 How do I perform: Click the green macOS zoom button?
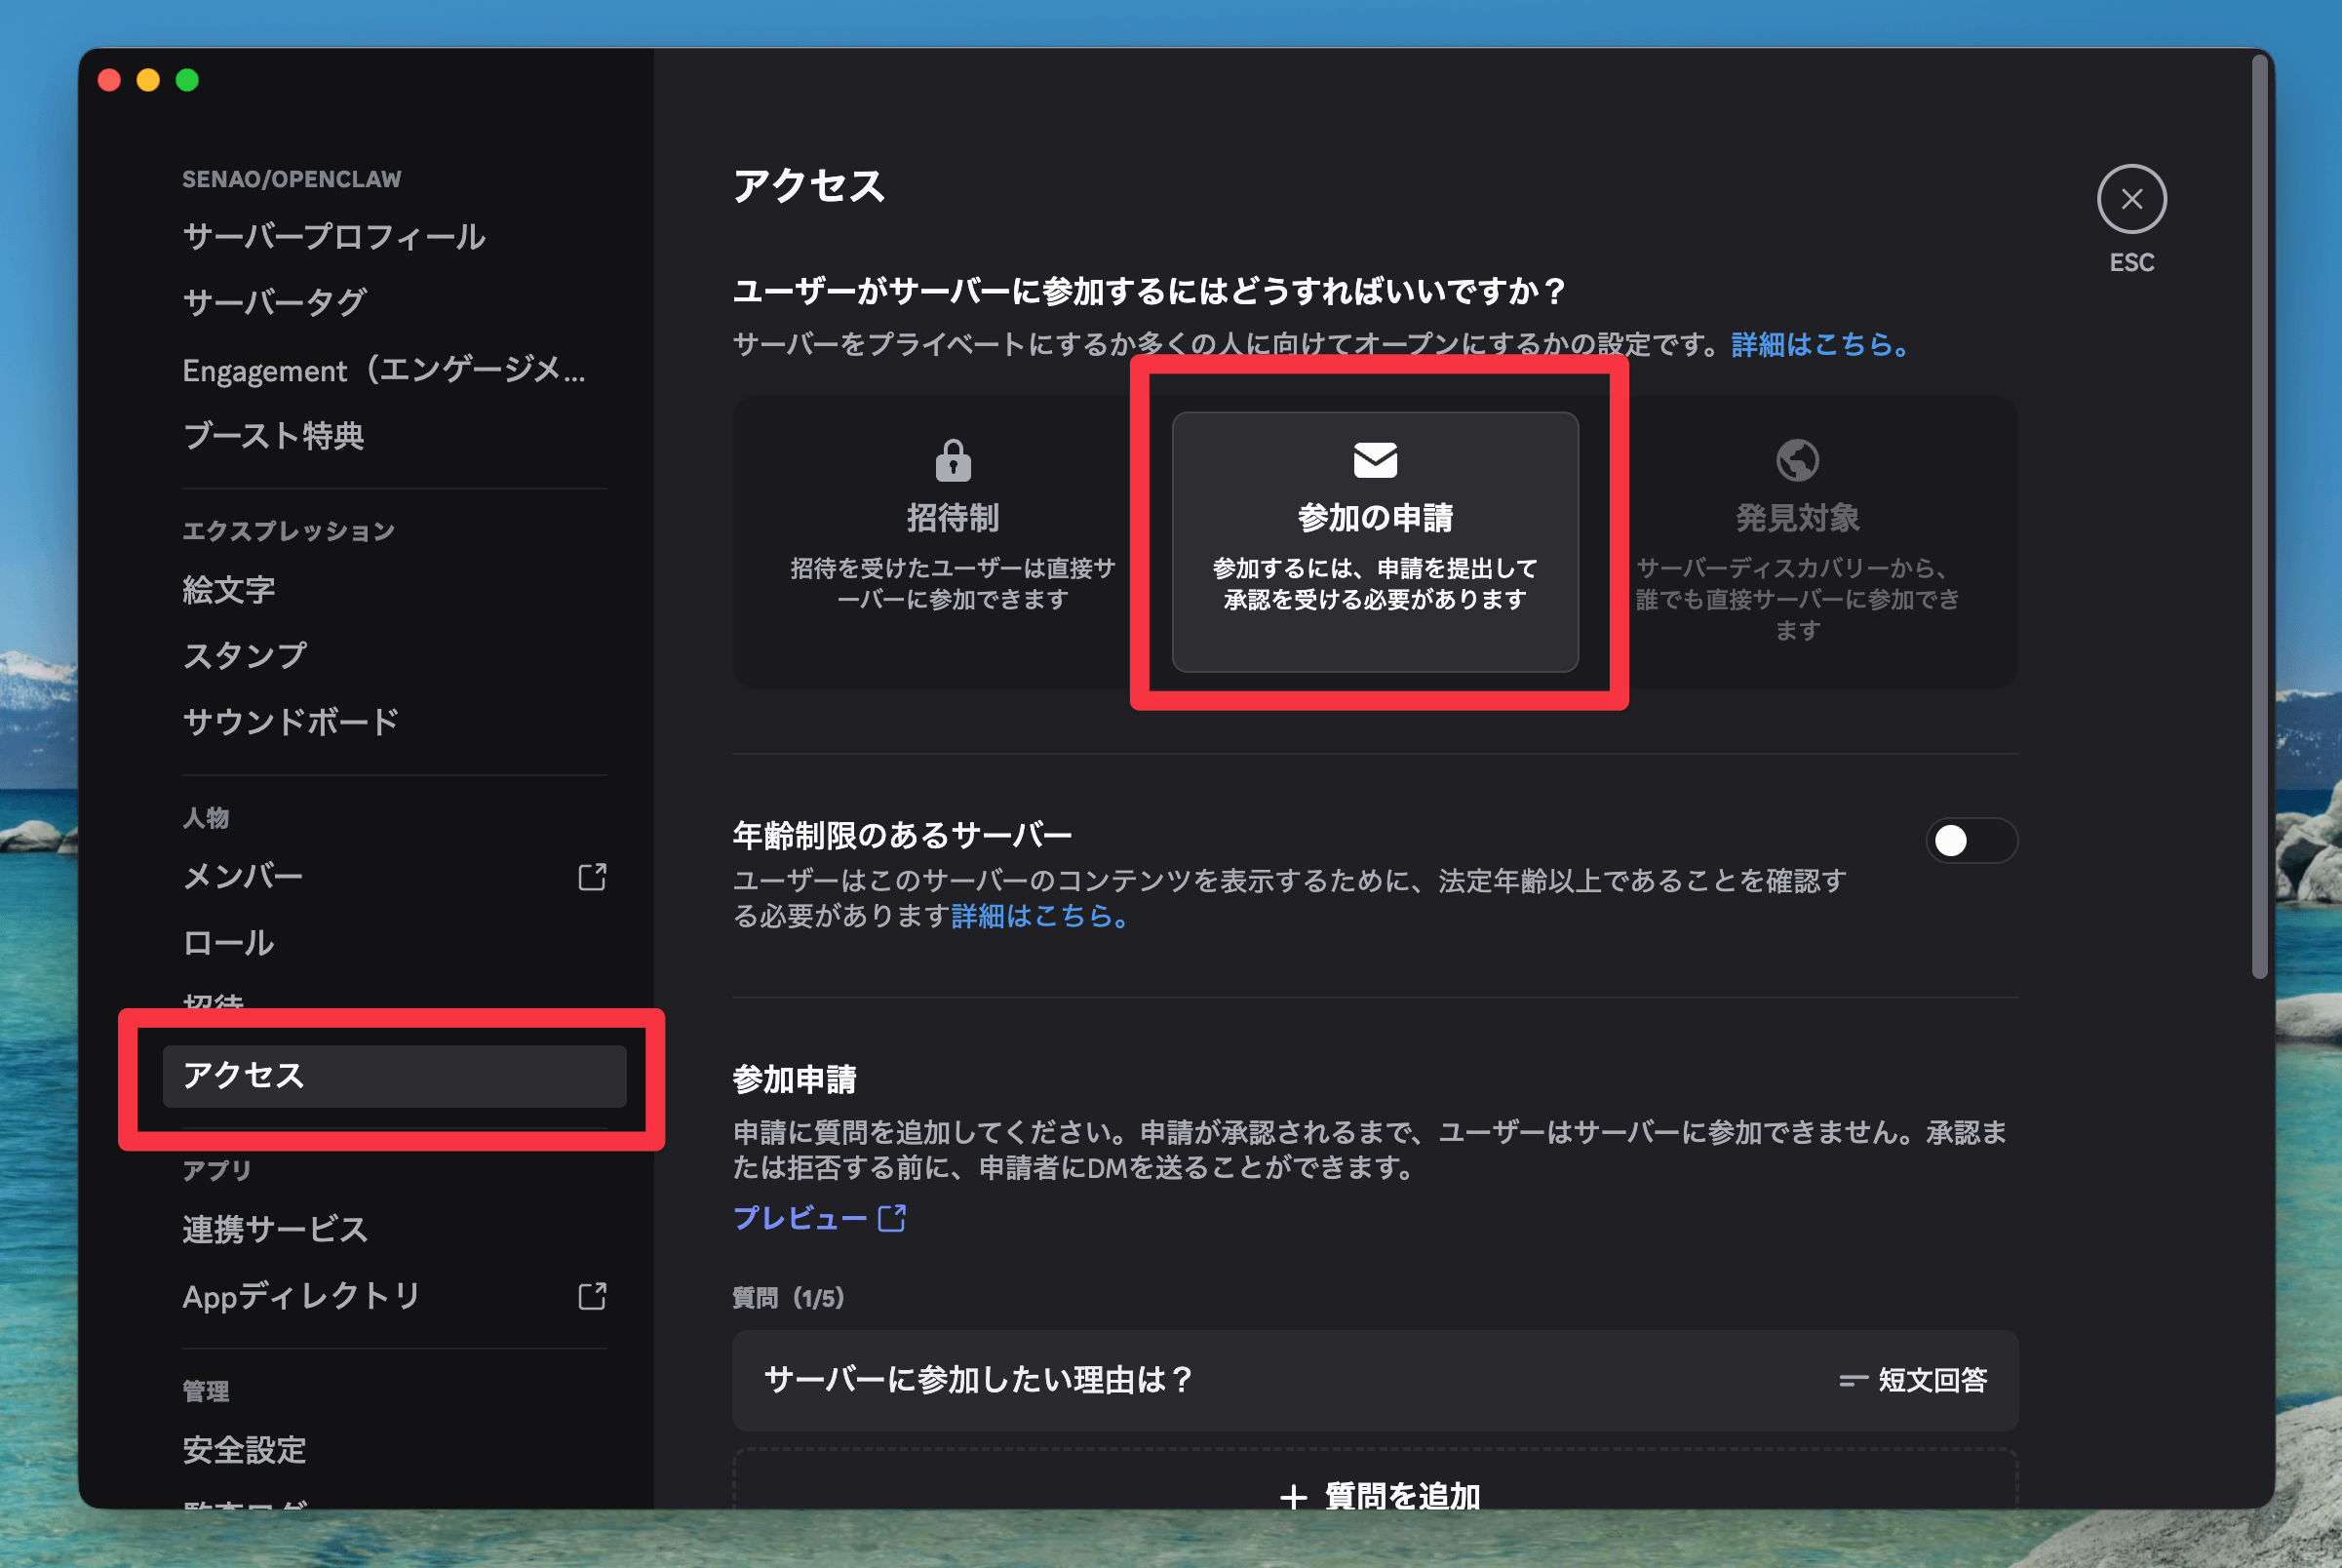187,80
